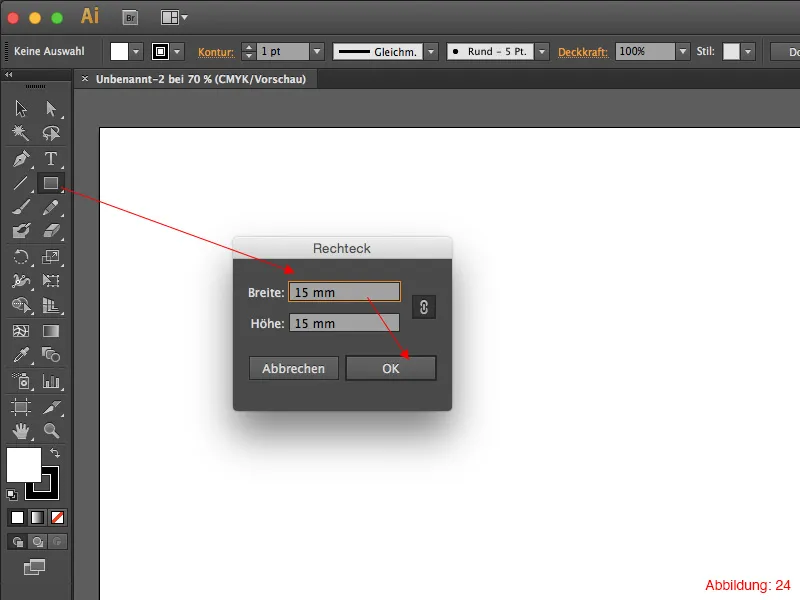The image size is (800, 600).
Task: Activate the Slice tool
Action: click(51, 407)
